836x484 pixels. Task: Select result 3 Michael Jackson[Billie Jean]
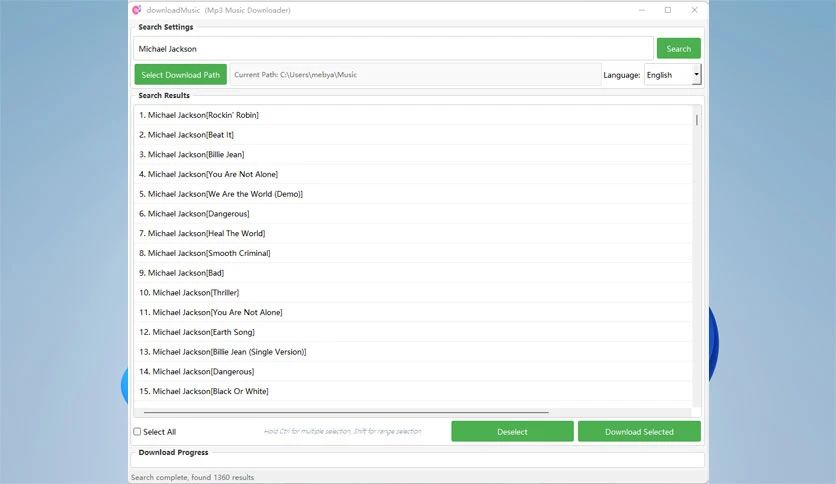point(413,154)
